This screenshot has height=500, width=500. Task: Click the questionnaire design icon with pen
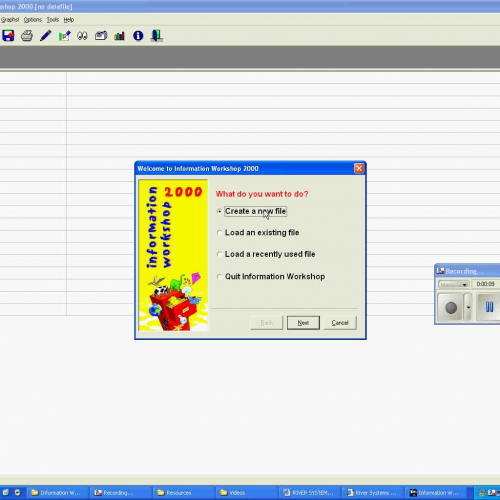(64, 35)
